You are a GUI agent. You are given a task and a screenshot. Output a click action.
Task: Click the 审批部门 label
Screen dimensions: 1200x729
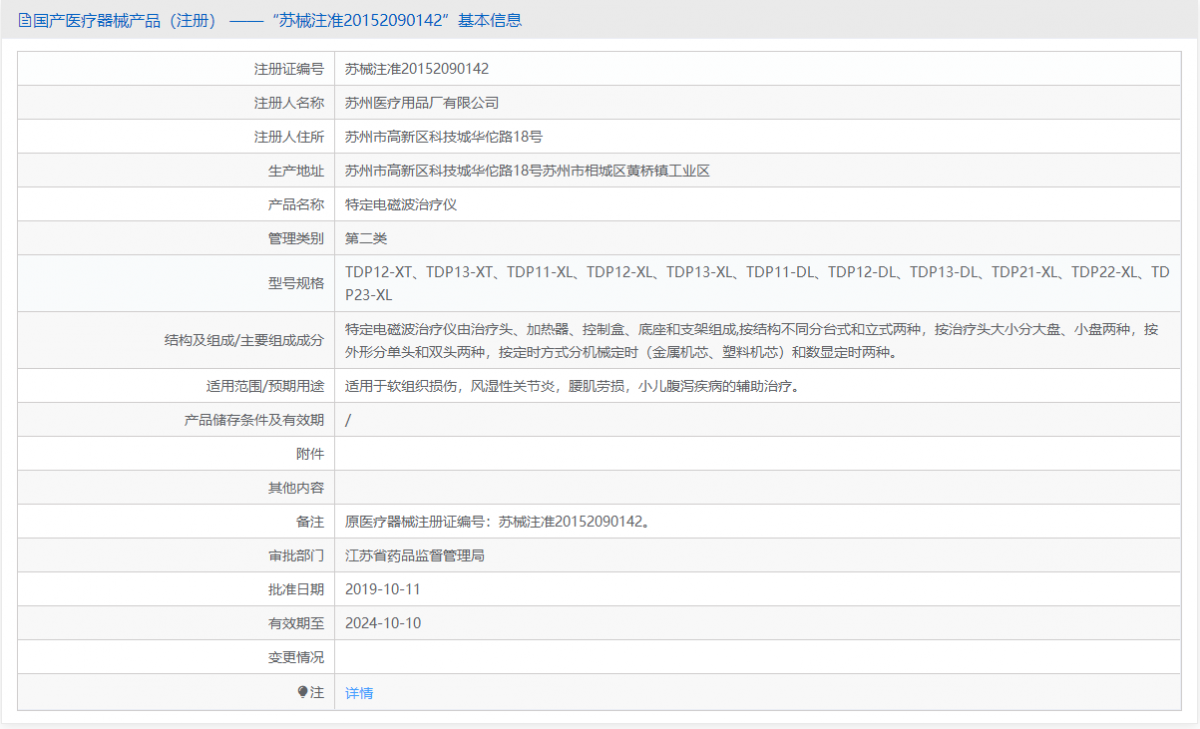click(x=296, y=556)
